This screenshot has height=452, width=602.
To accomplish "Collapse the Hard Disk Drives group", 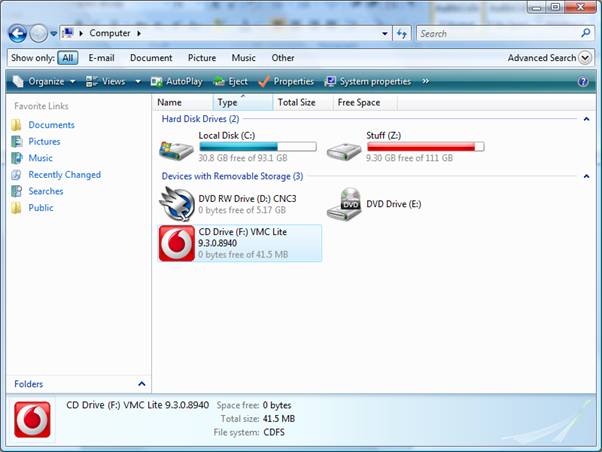I will (x=584, y=119).
